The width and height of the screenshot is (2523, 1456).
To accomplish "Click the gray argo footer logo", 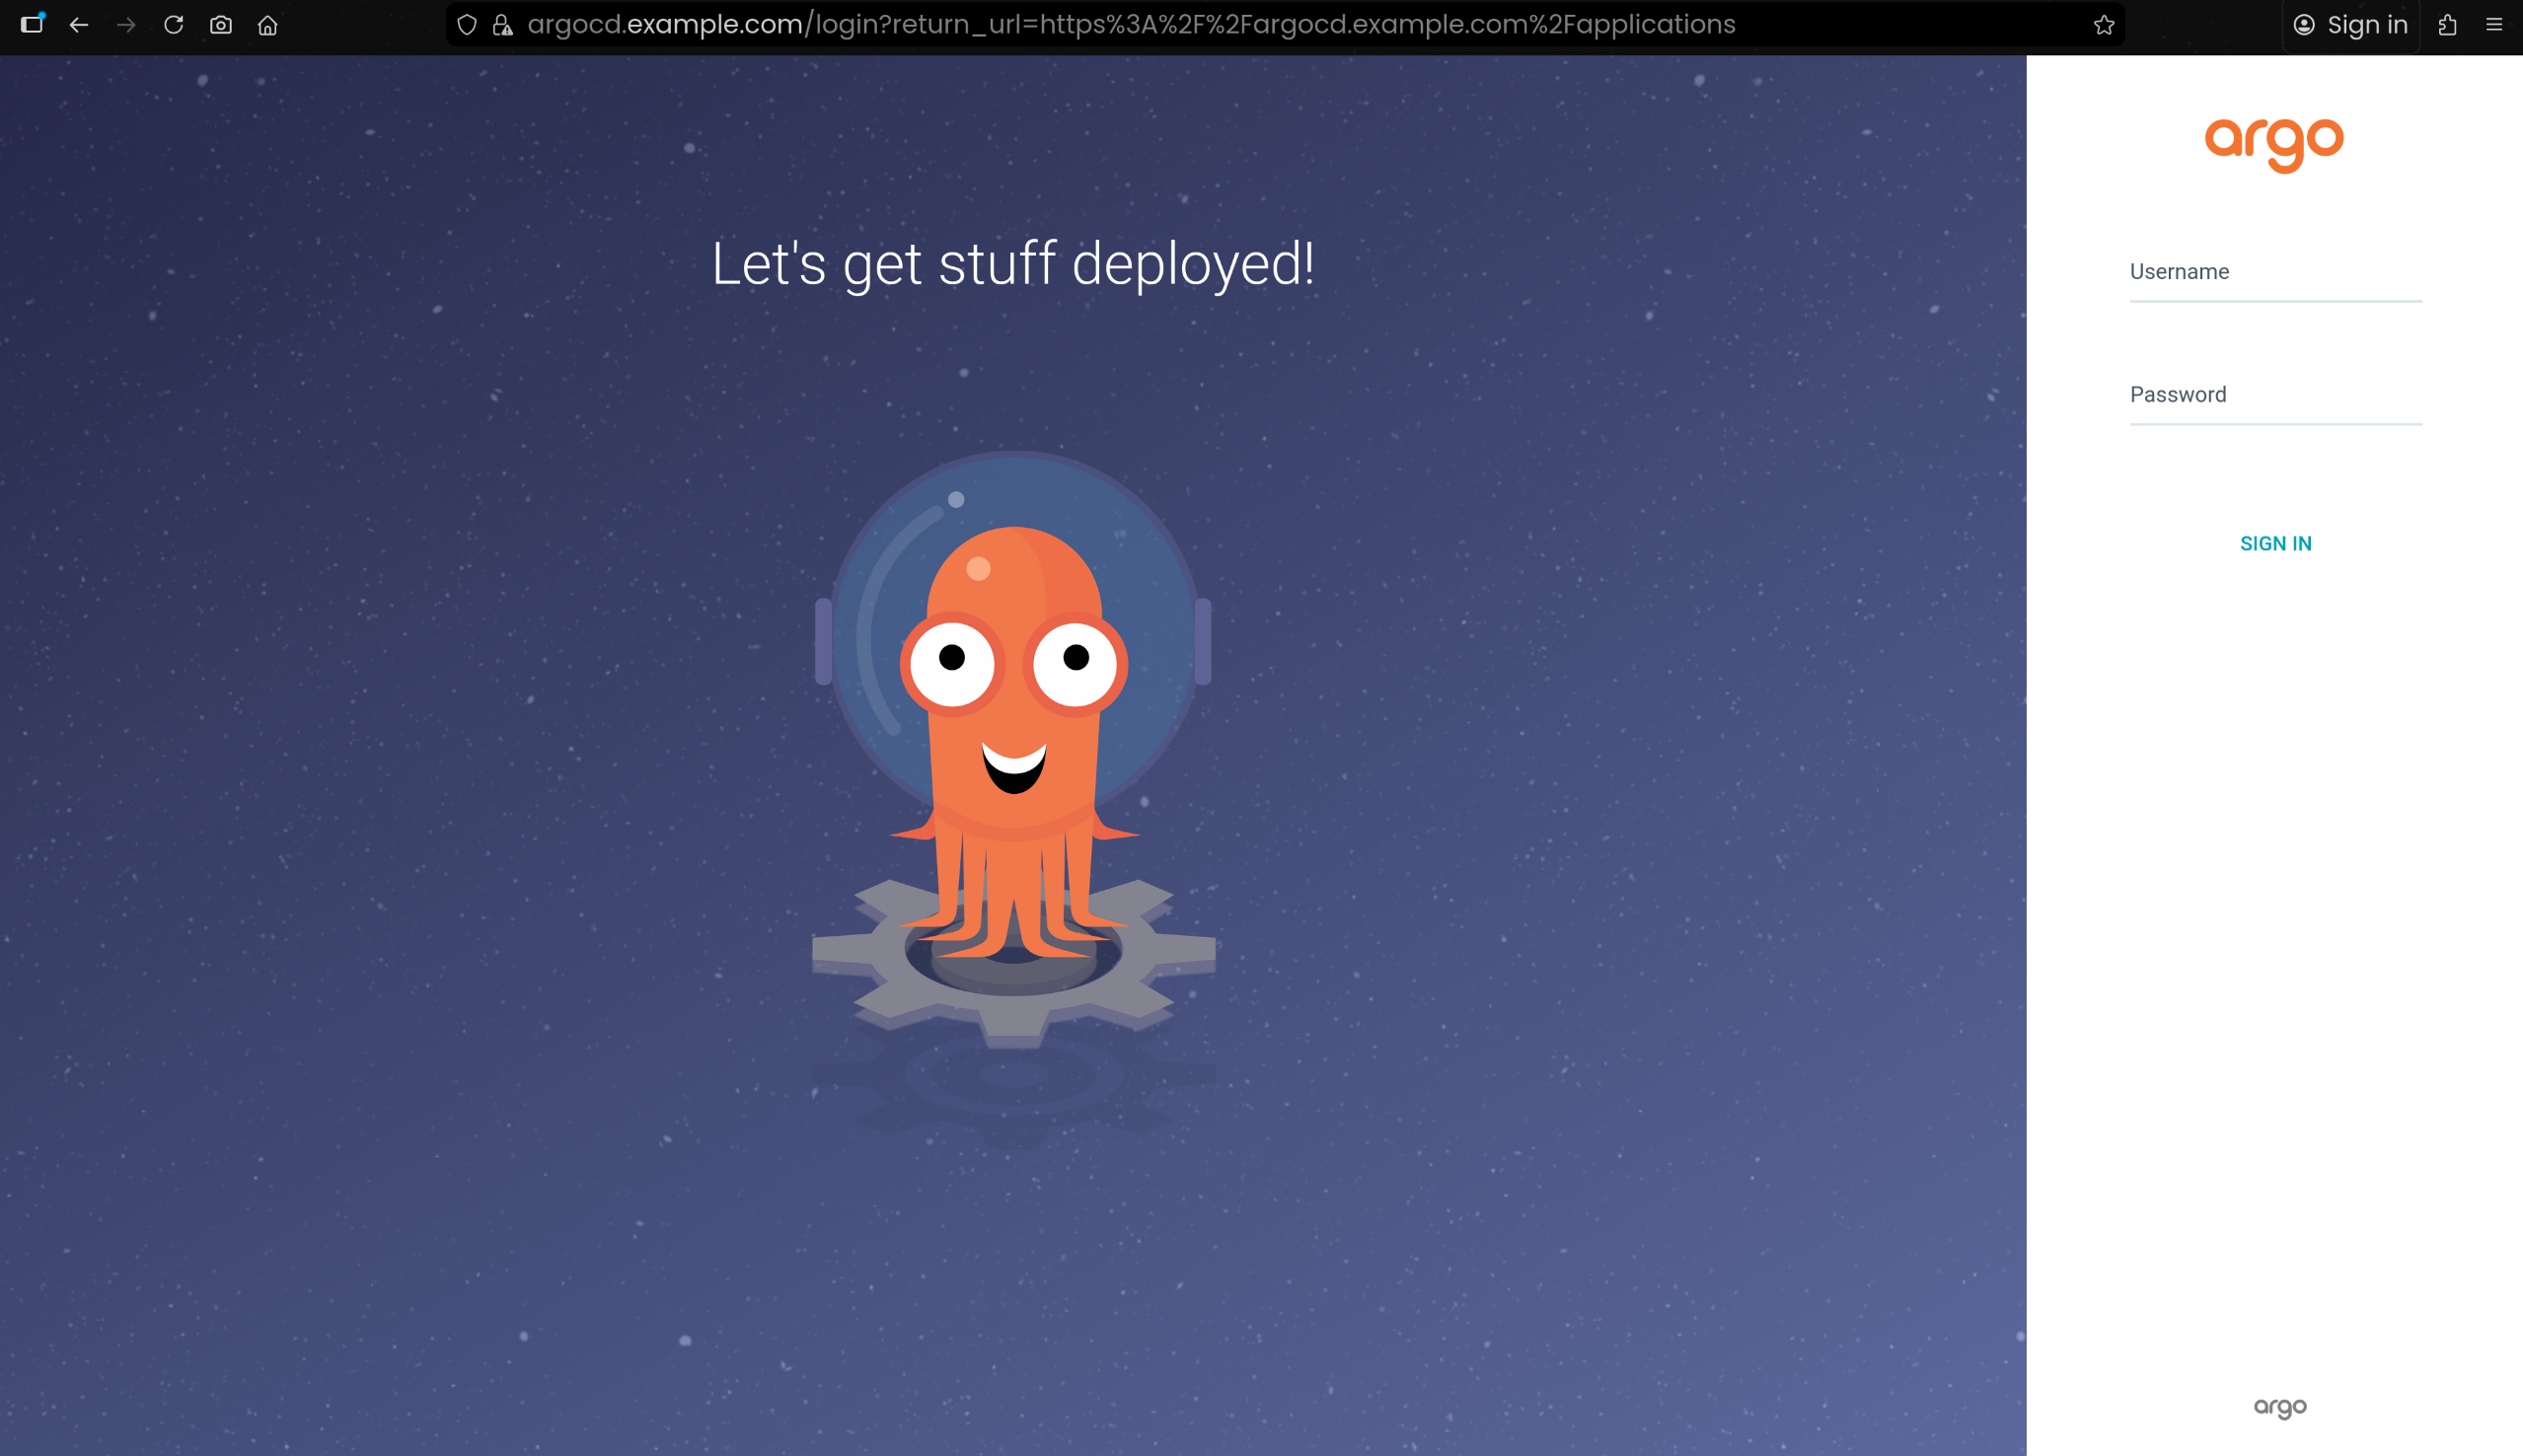I will (2279, 1407).
